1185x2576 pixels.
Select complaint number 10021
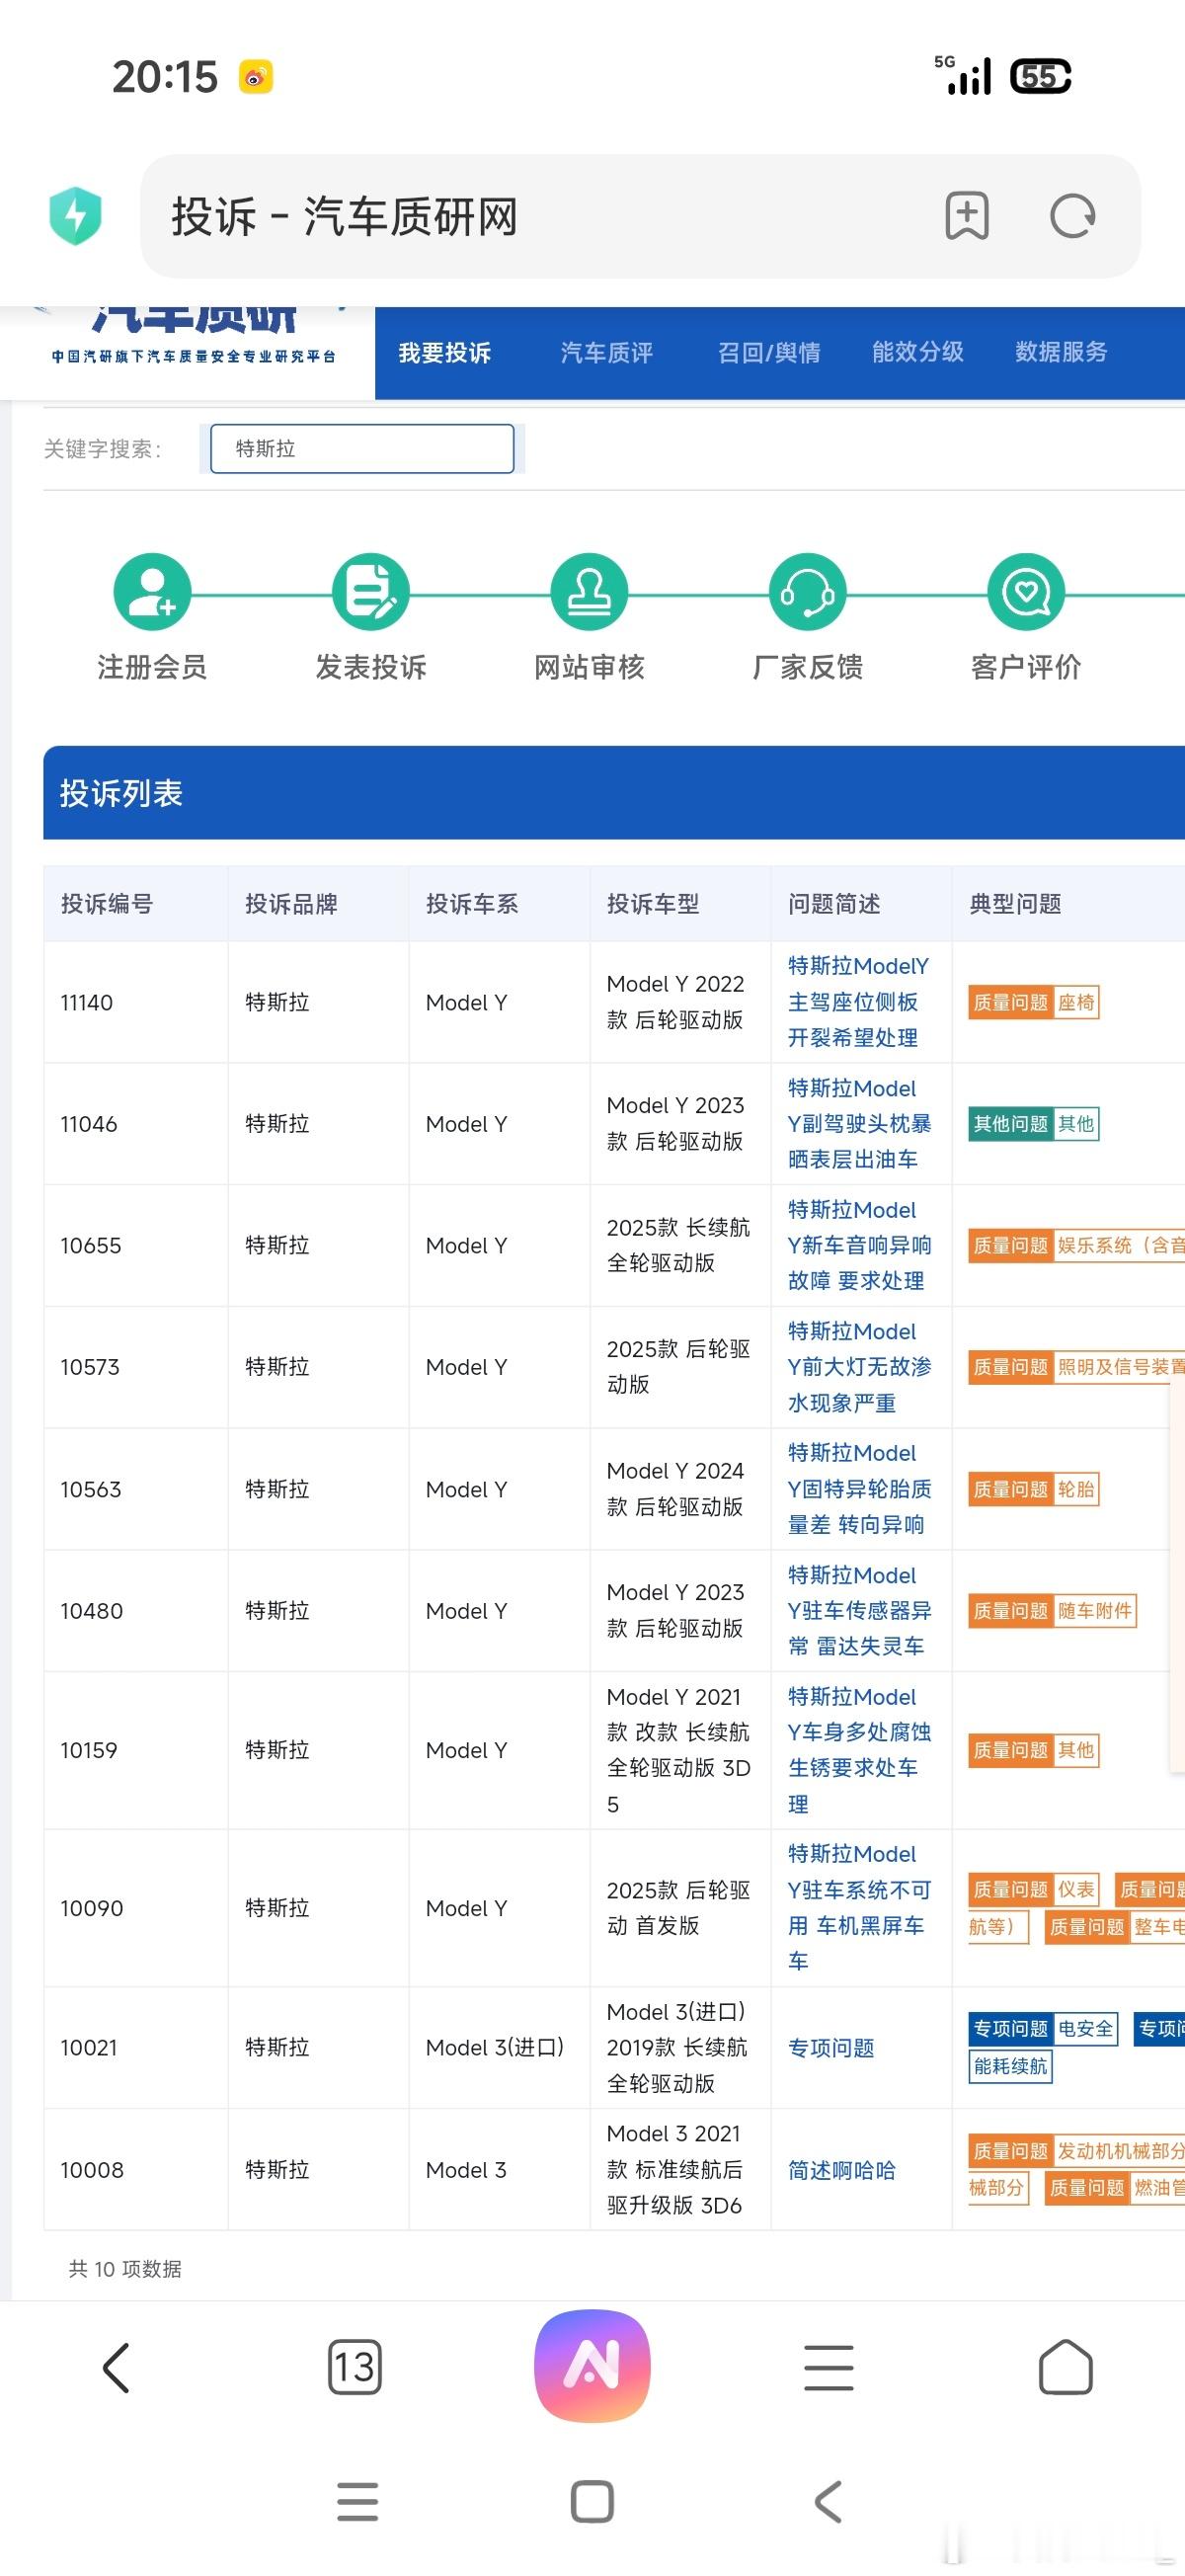tap(89, 2048)
